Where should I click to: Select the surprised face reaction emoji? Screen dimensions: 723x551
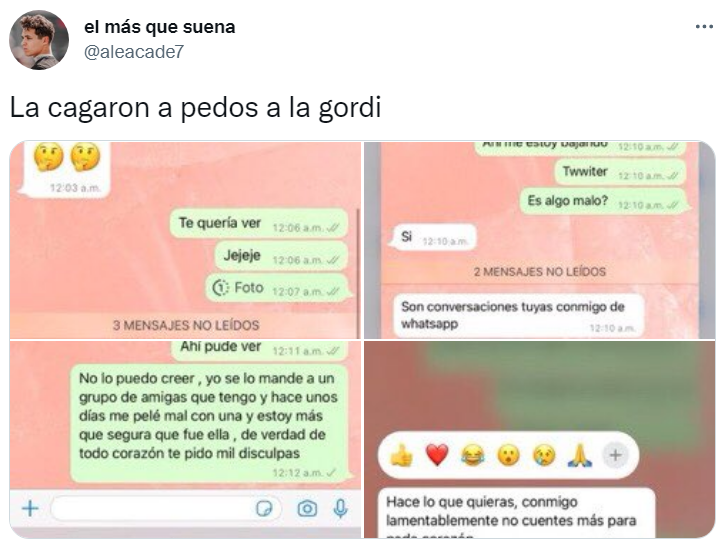coord(509,456)
